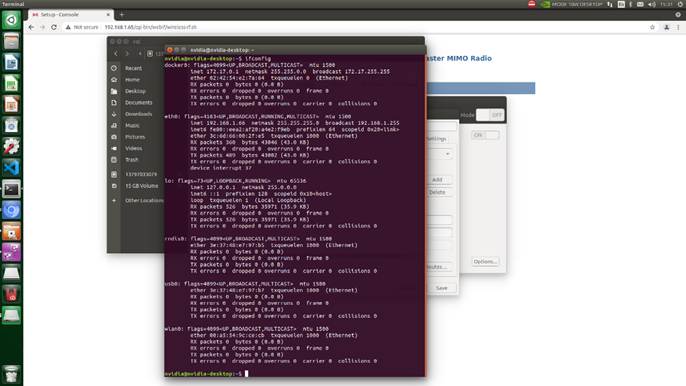Open the purple connections app in dock

pyautogui.click(x=11, y=252)
